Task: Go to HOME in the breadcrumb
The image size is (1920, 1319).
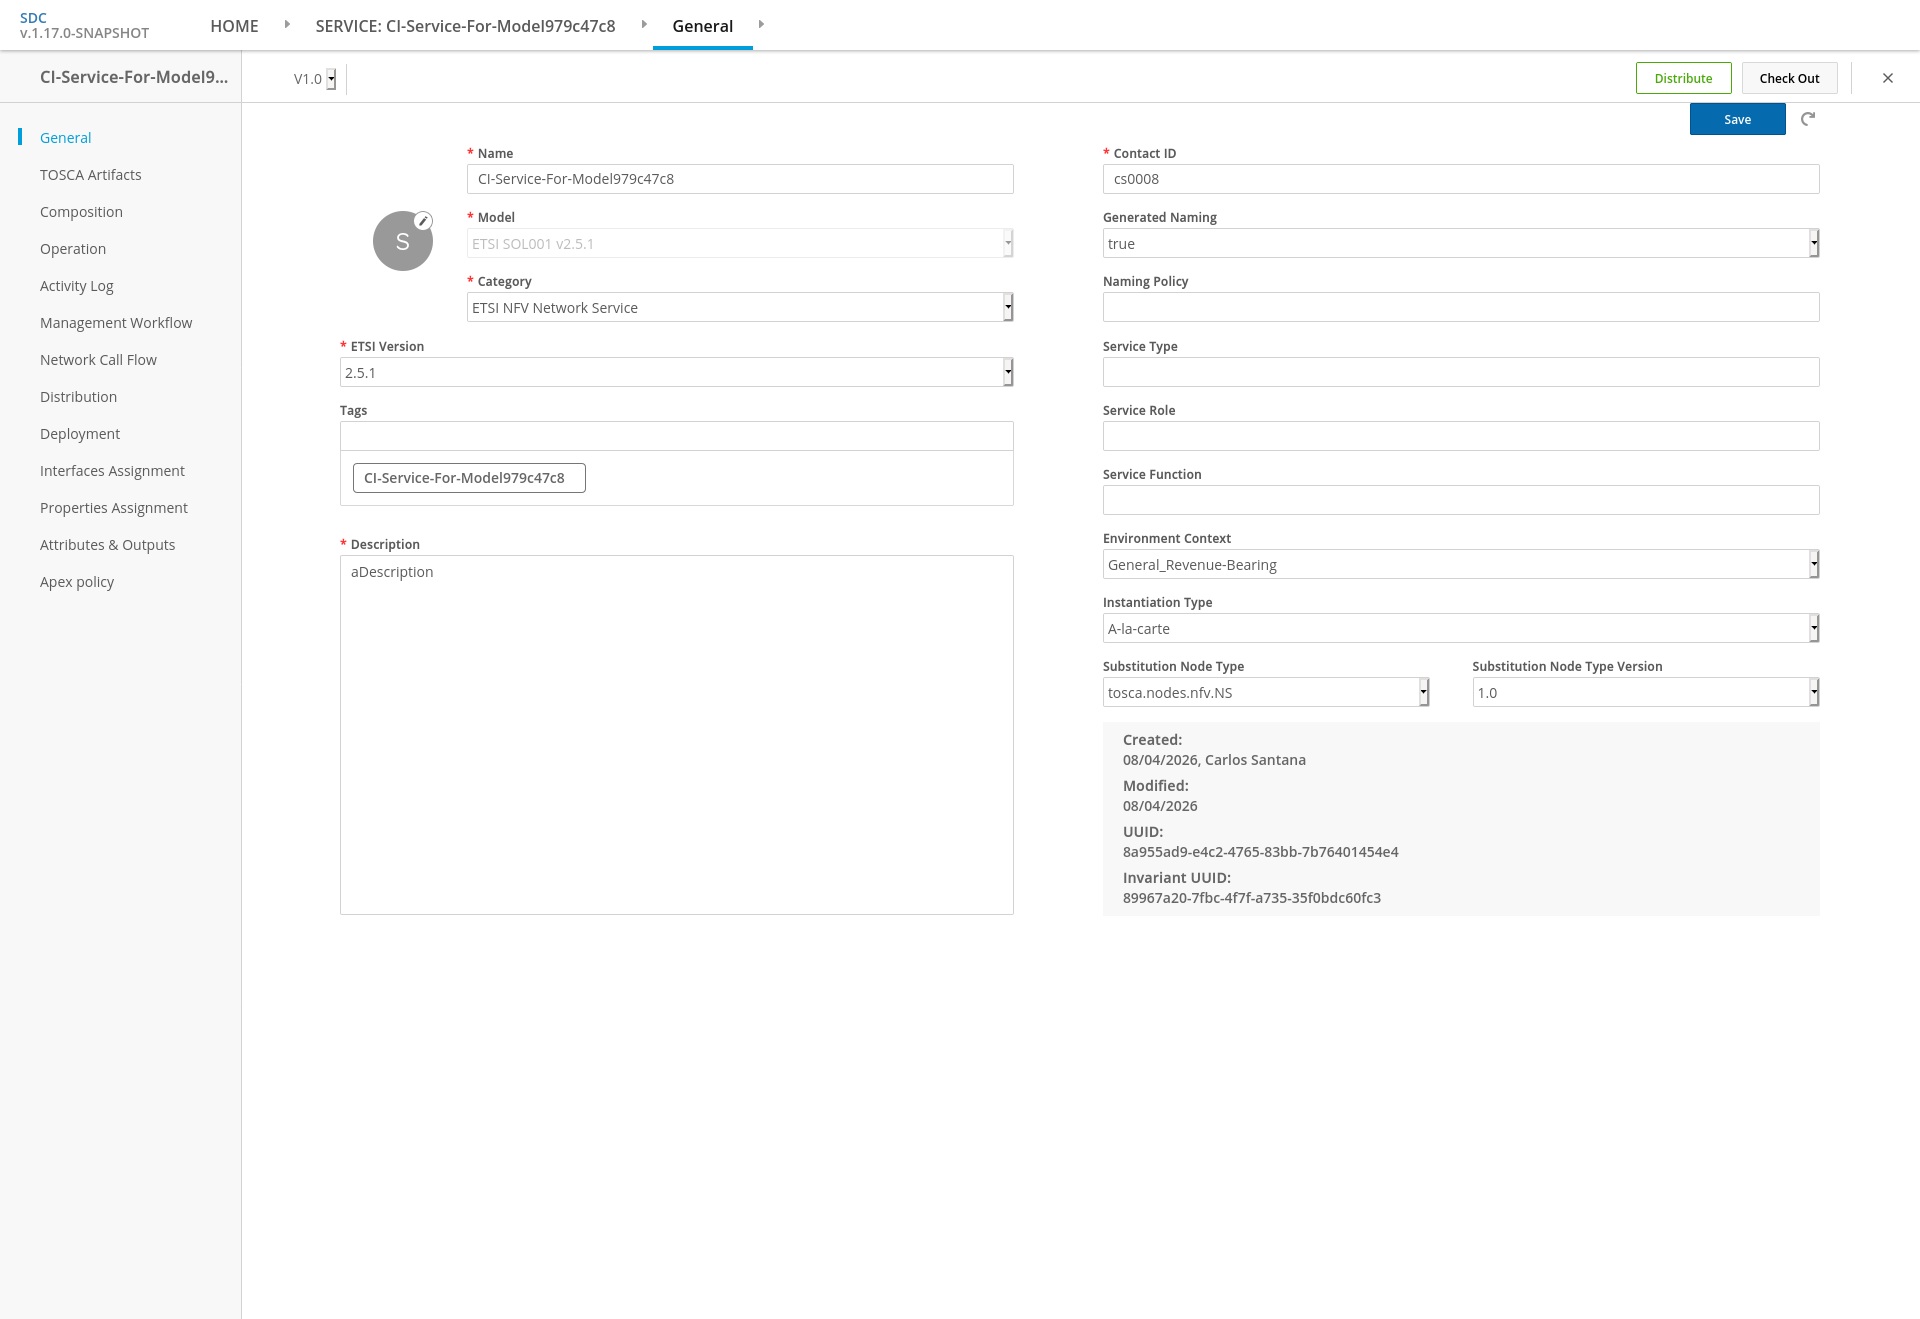Action: point(234,26)
